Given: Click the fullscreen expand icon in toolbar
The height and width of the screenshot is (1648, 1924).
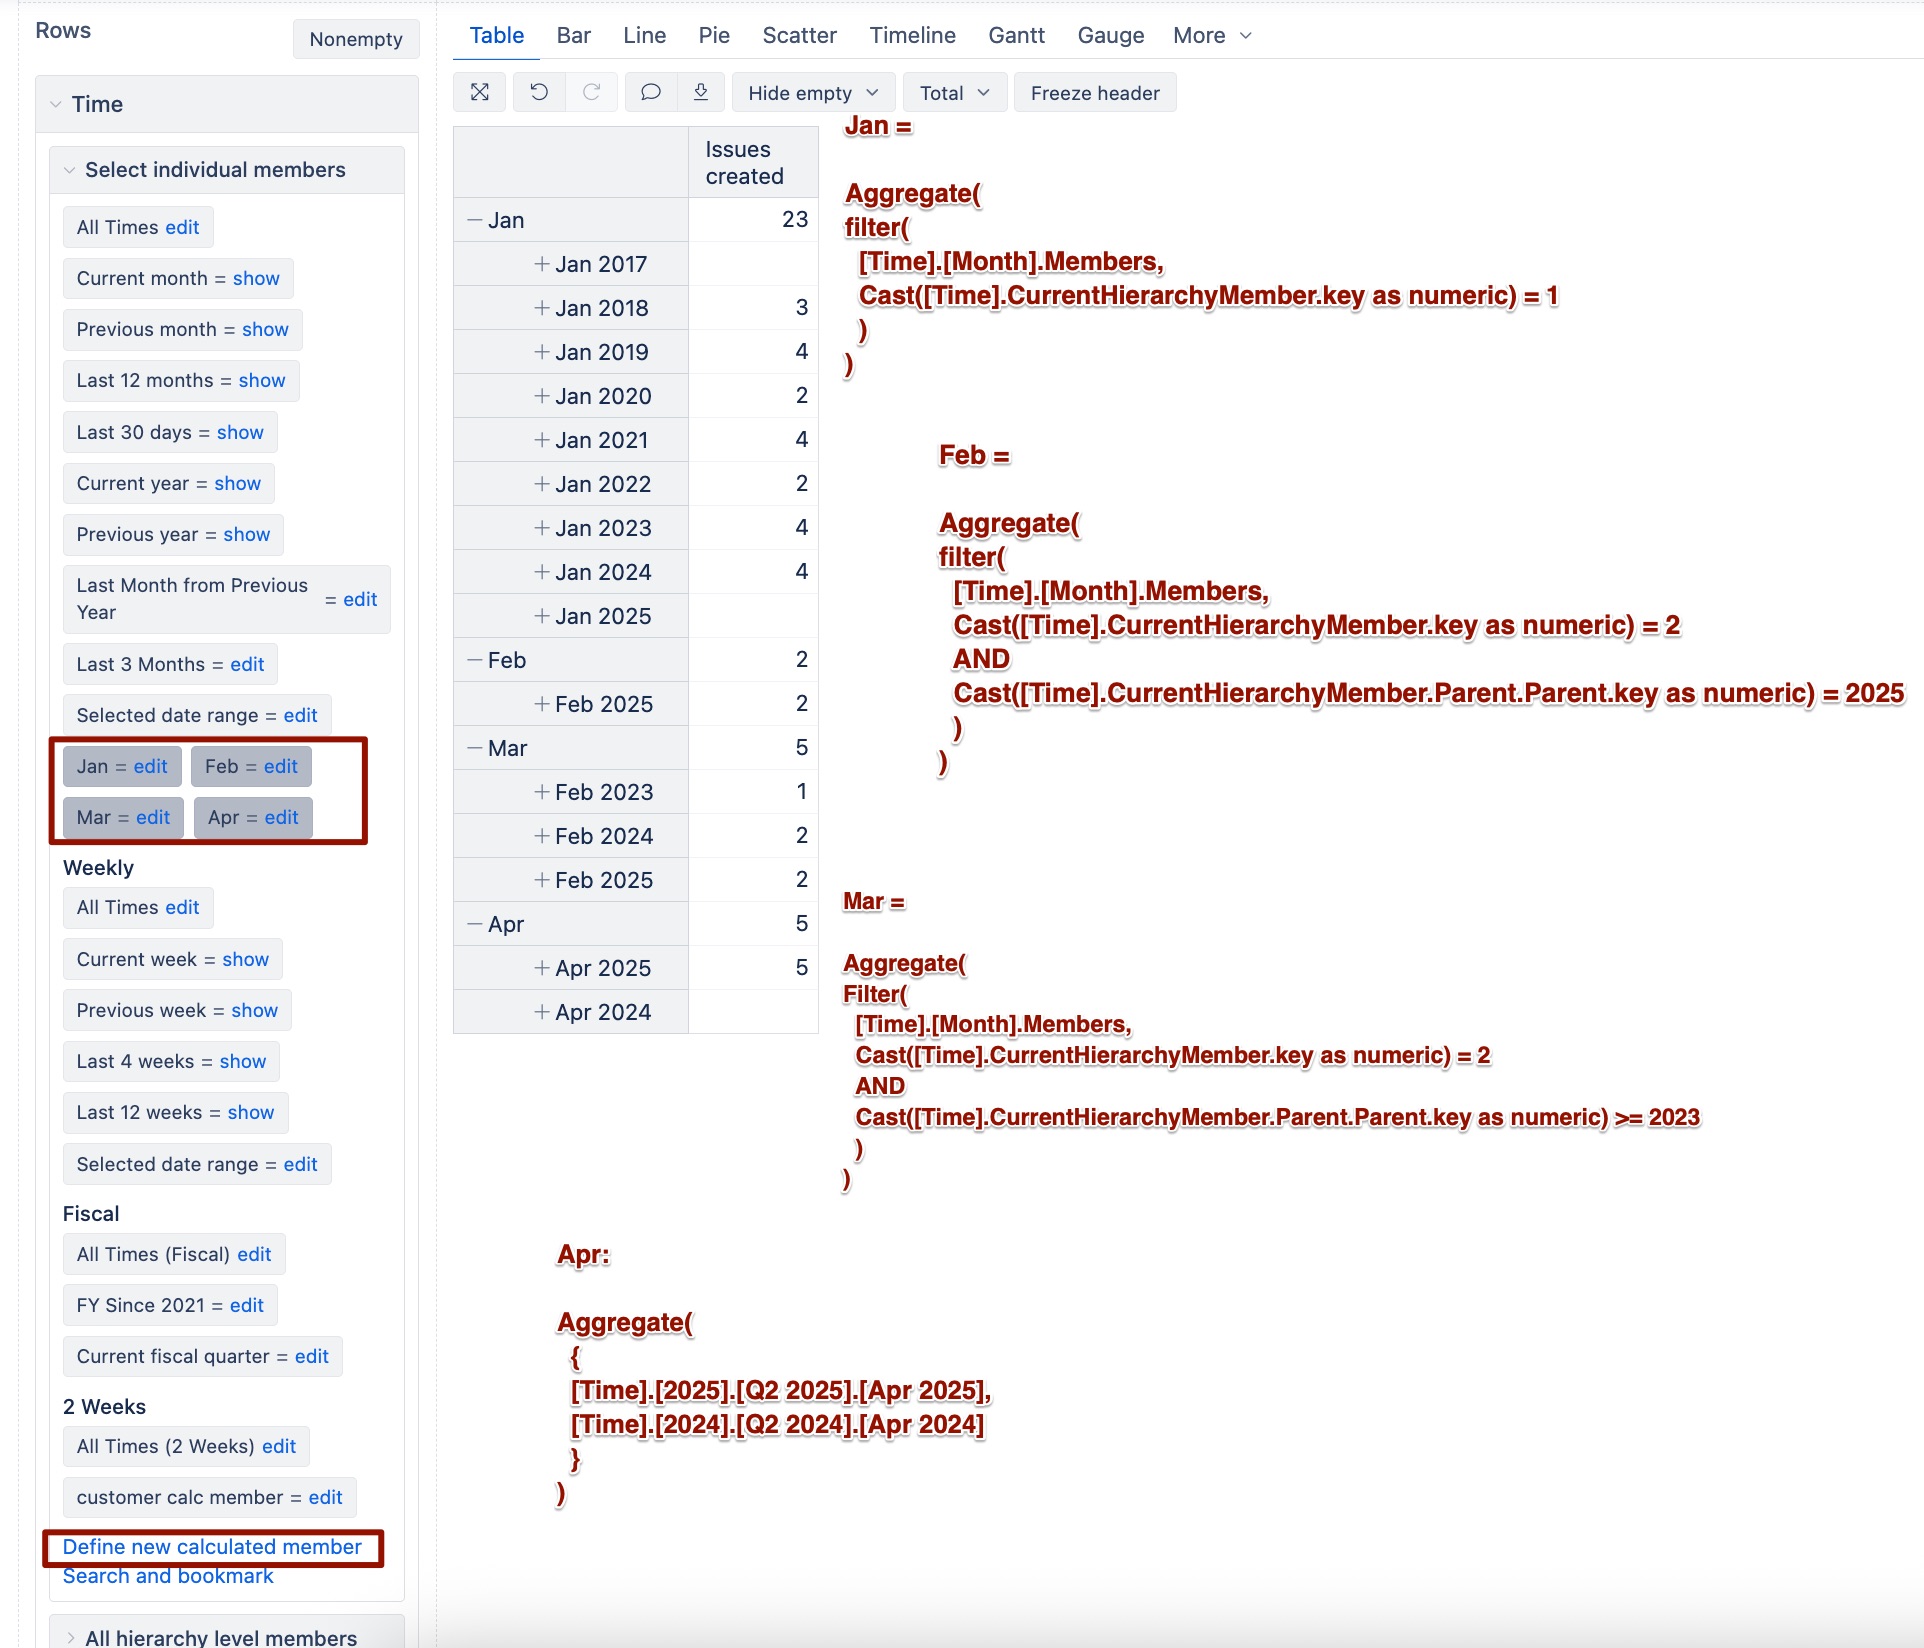Looking at the screenshot, I should (480, 92).
